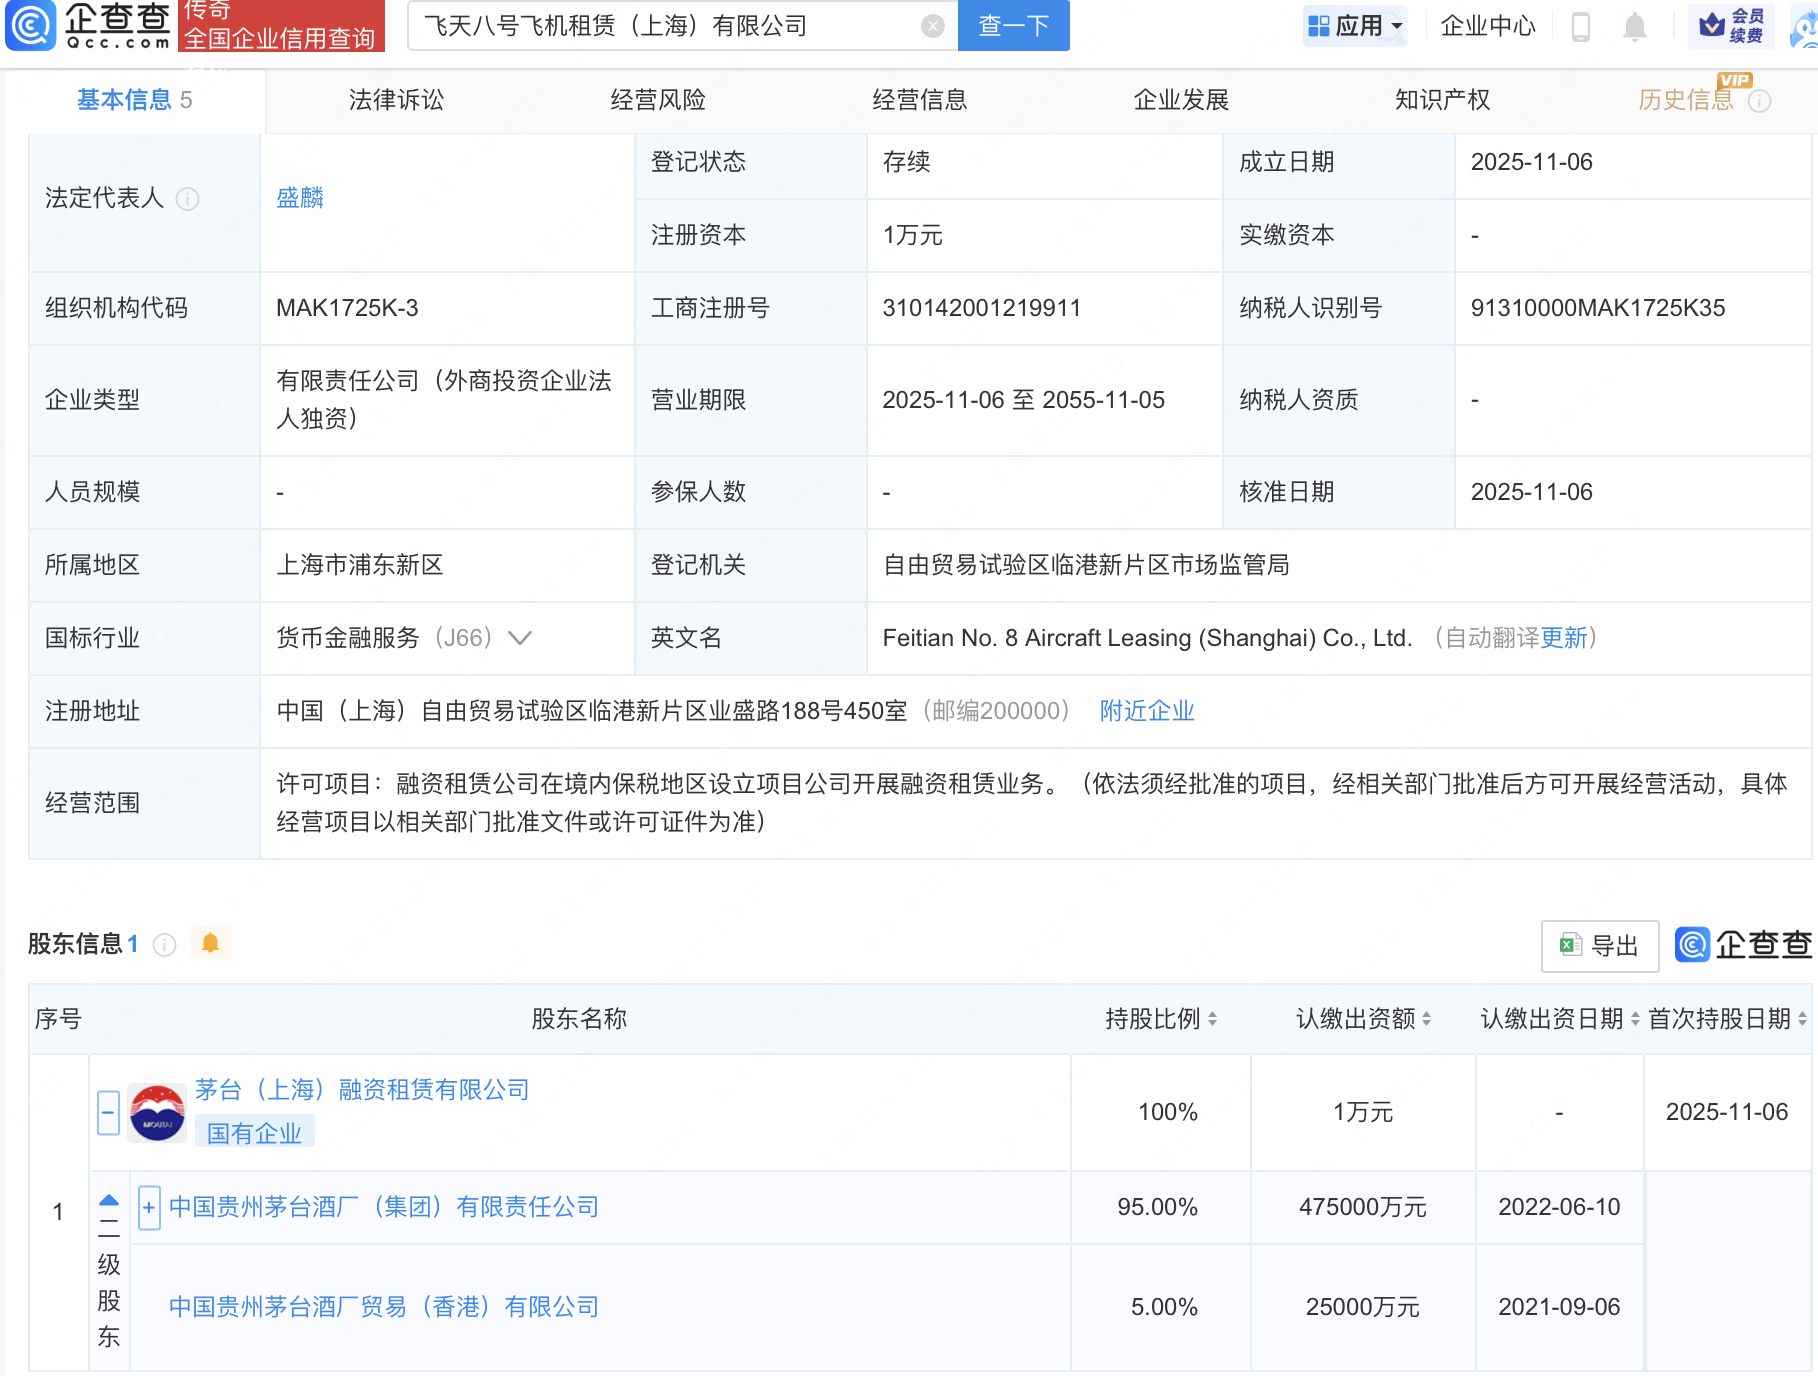Switch to the 法律诉讼 tab

click(x=396, y=100)
